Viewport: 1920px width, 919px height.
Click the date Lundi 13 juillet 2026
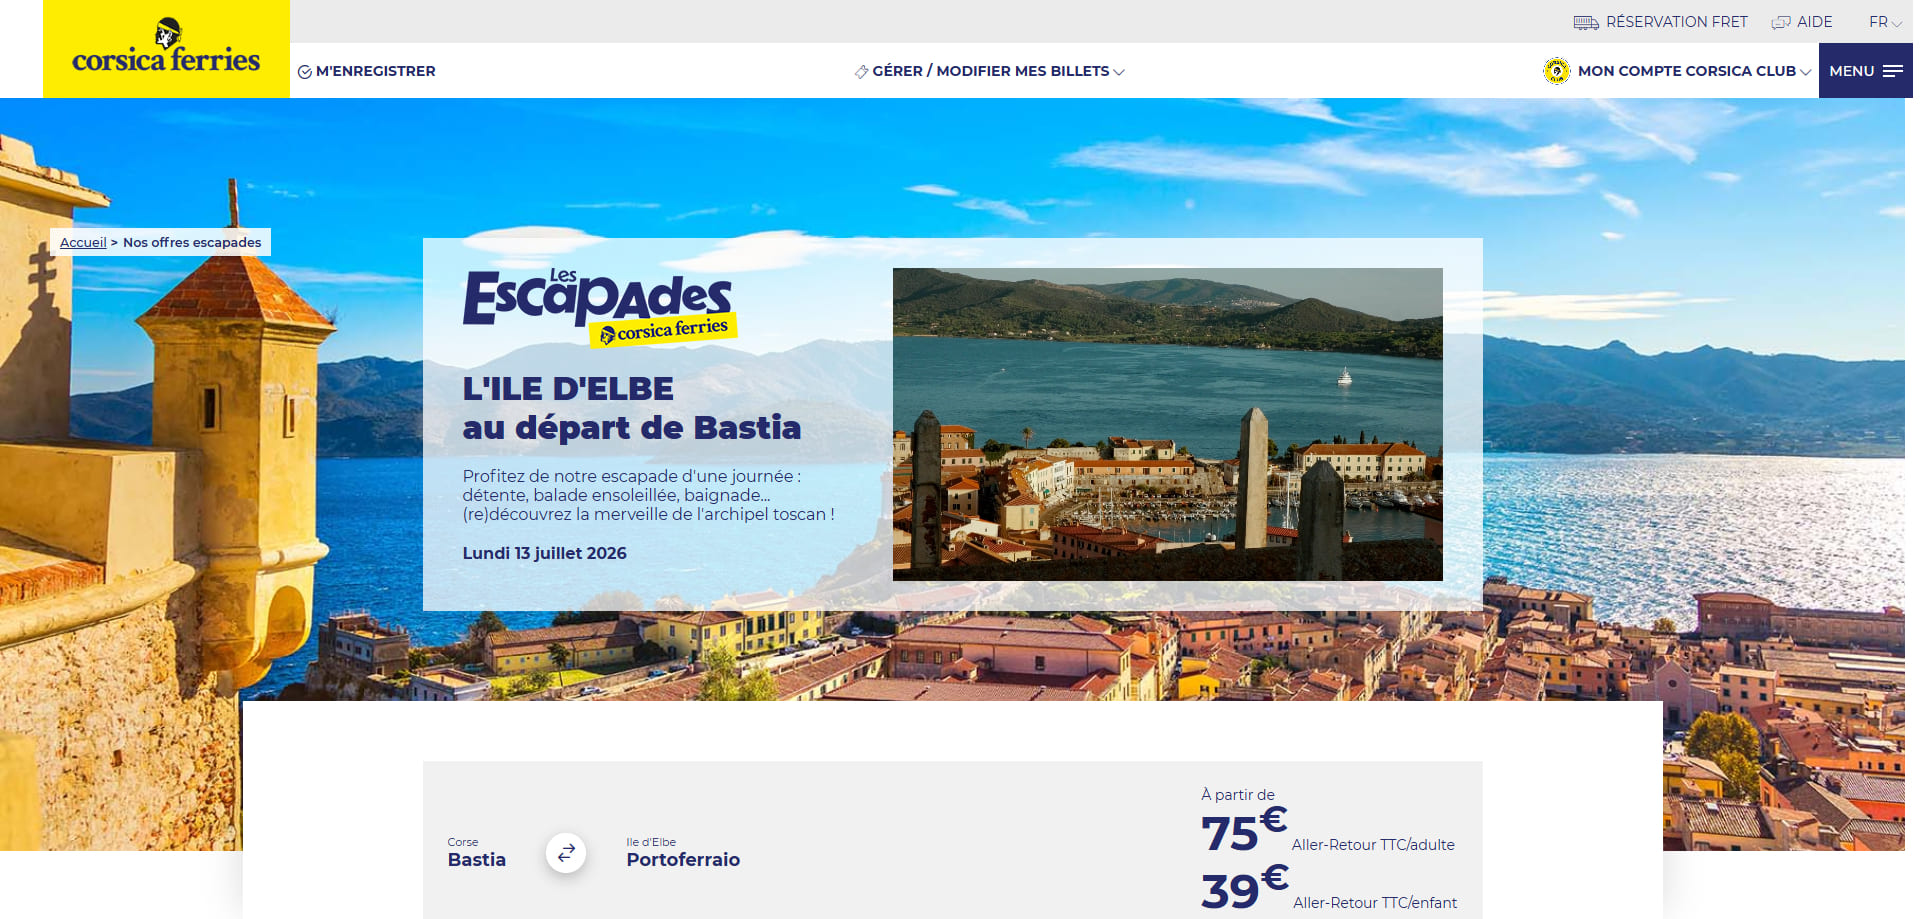coord(544,553)
